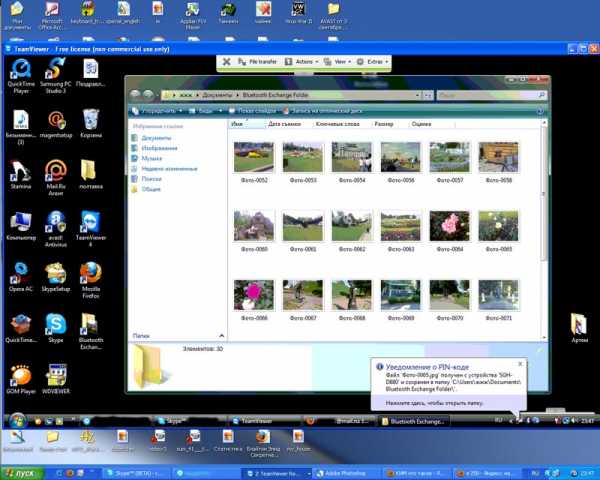Click the Размер column header

(384, 124)
